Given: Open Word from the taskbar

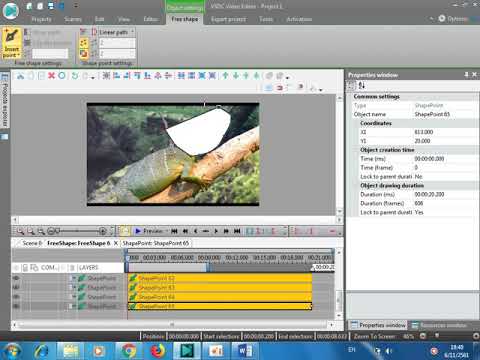Looking at the screenshot, I should point(246,351).
